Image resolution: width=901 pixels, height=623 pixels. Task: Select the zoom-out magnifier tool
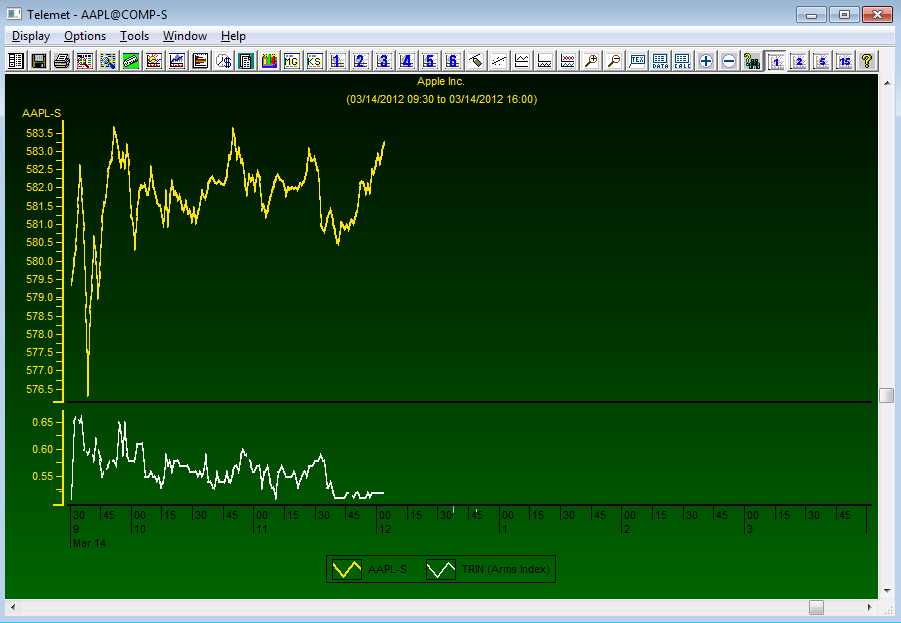coord(612,60)
